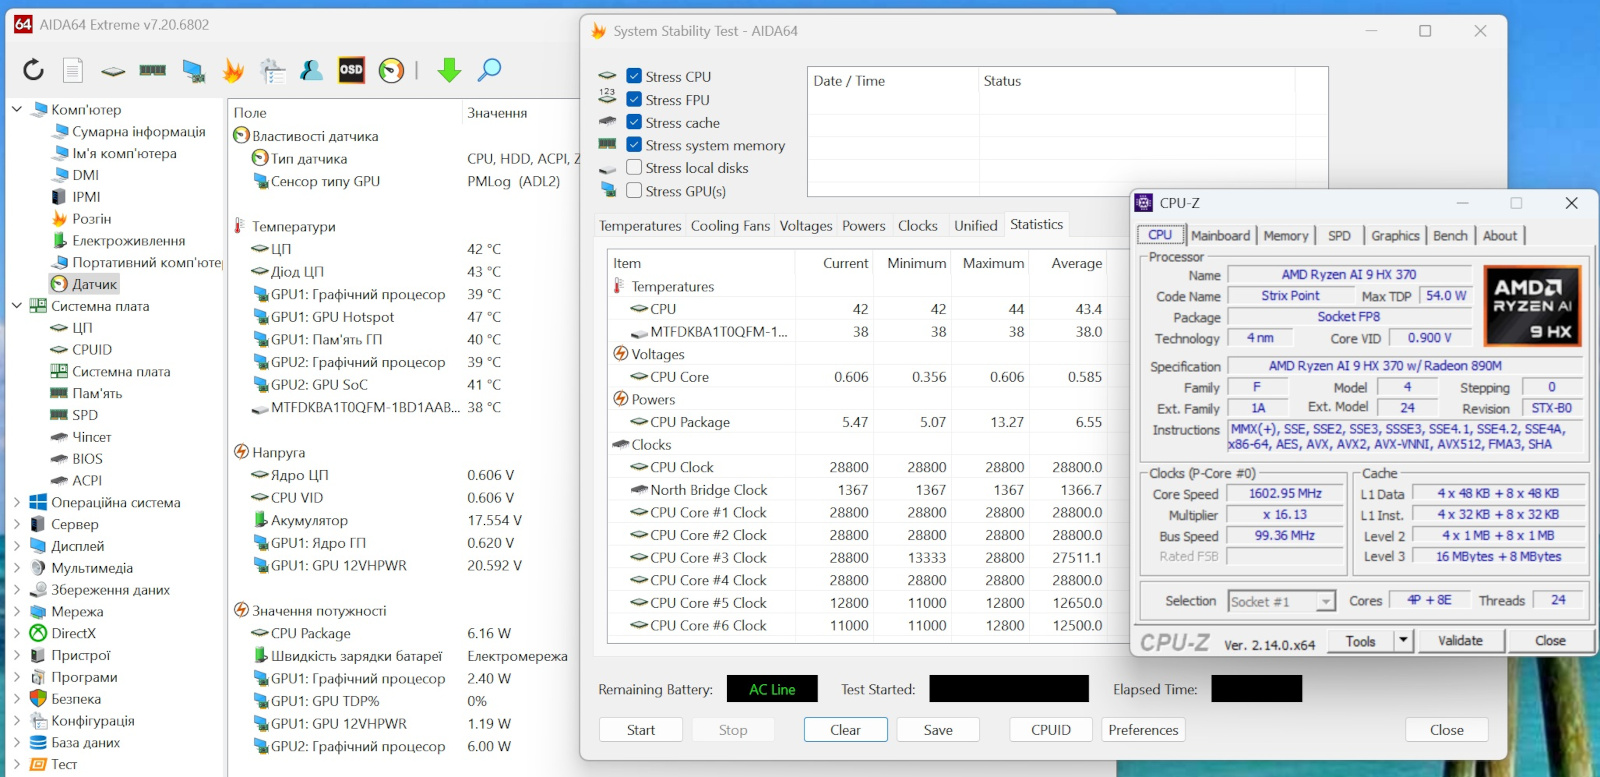Expand the Сервер tree node
This screenshot has width=1600, height=777.
coord(17,524)
